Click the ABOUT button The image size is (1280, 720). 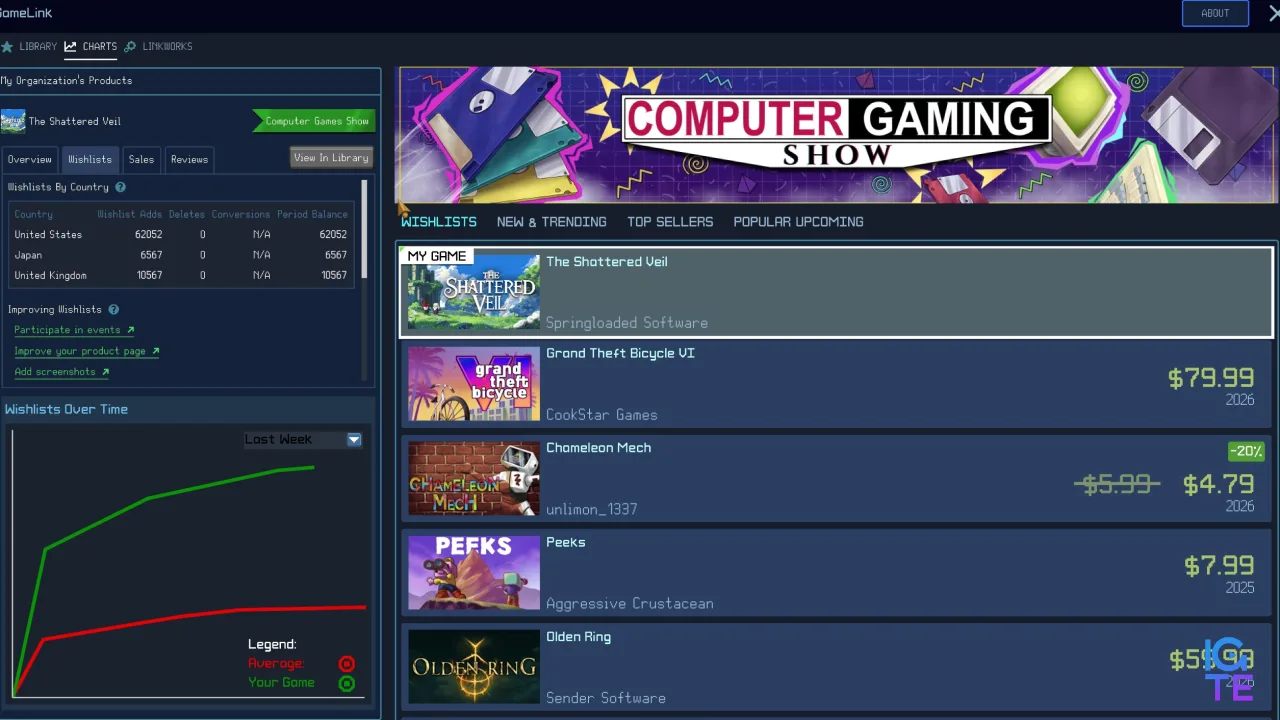(1215, 13)
